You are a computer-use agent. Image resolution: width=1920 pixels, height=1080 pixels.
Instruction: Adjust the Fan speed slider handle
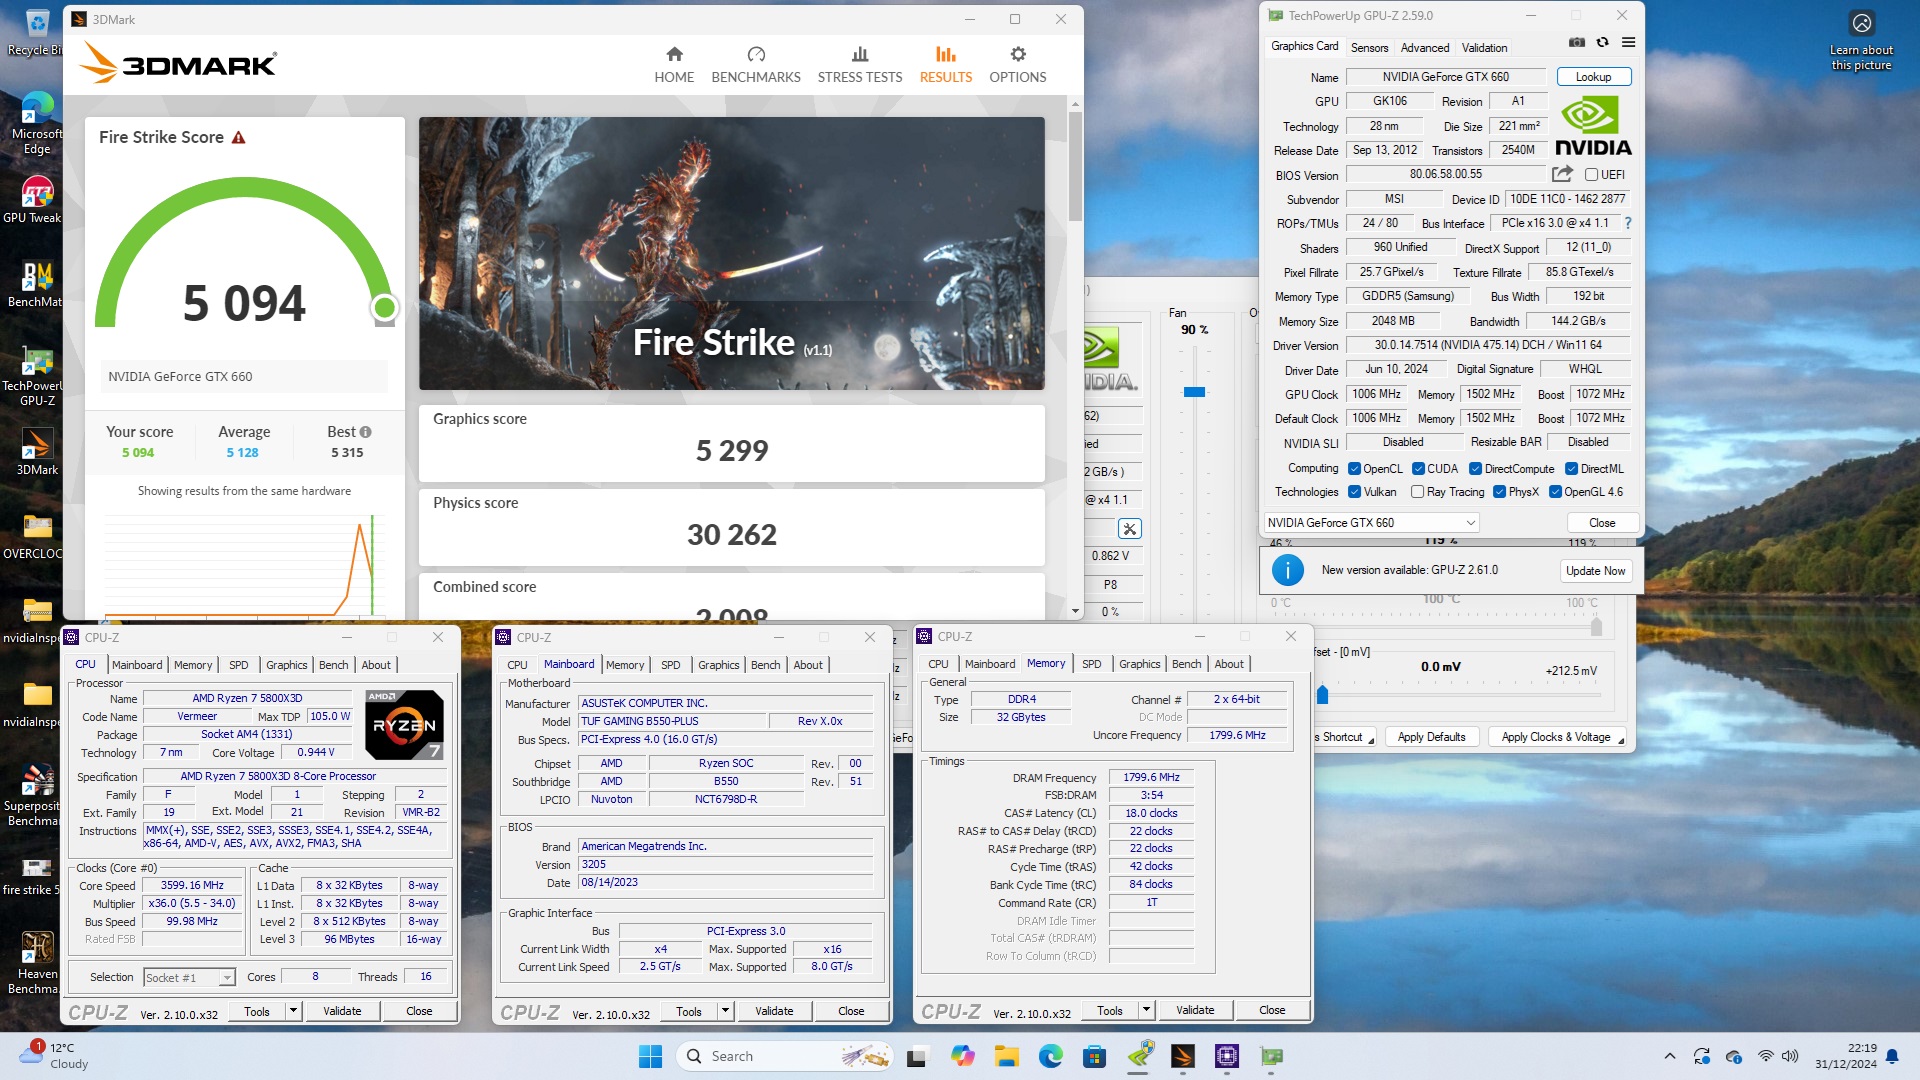pos(1194,392)
